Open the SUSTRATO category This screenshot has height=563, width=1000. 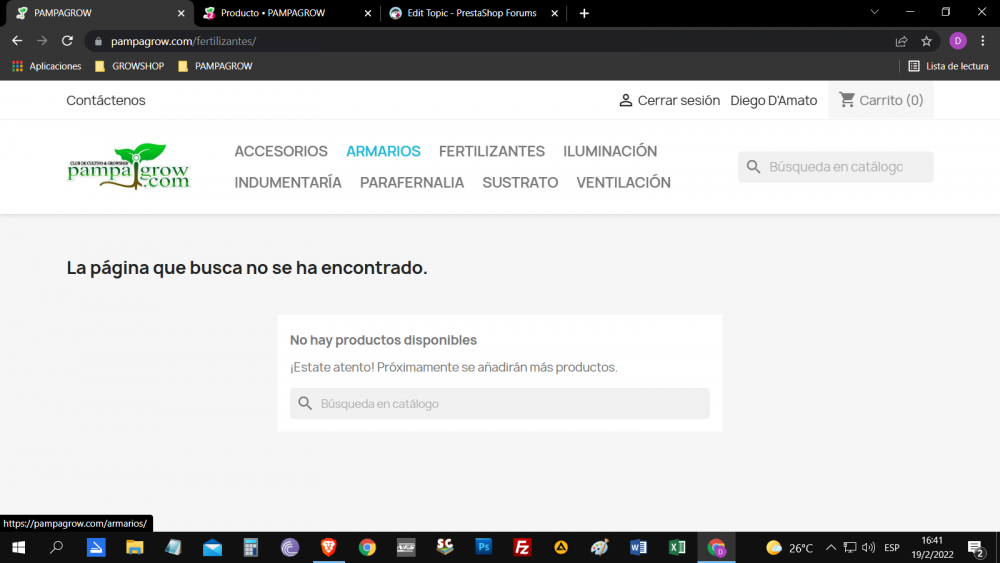(520, 182)
